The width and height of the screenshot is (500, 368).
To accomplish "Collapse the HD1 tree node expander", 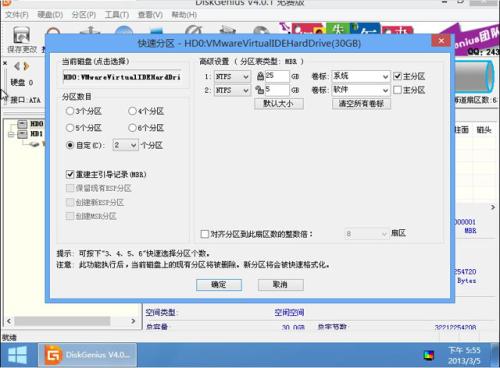I will click(x=11, y=134).
